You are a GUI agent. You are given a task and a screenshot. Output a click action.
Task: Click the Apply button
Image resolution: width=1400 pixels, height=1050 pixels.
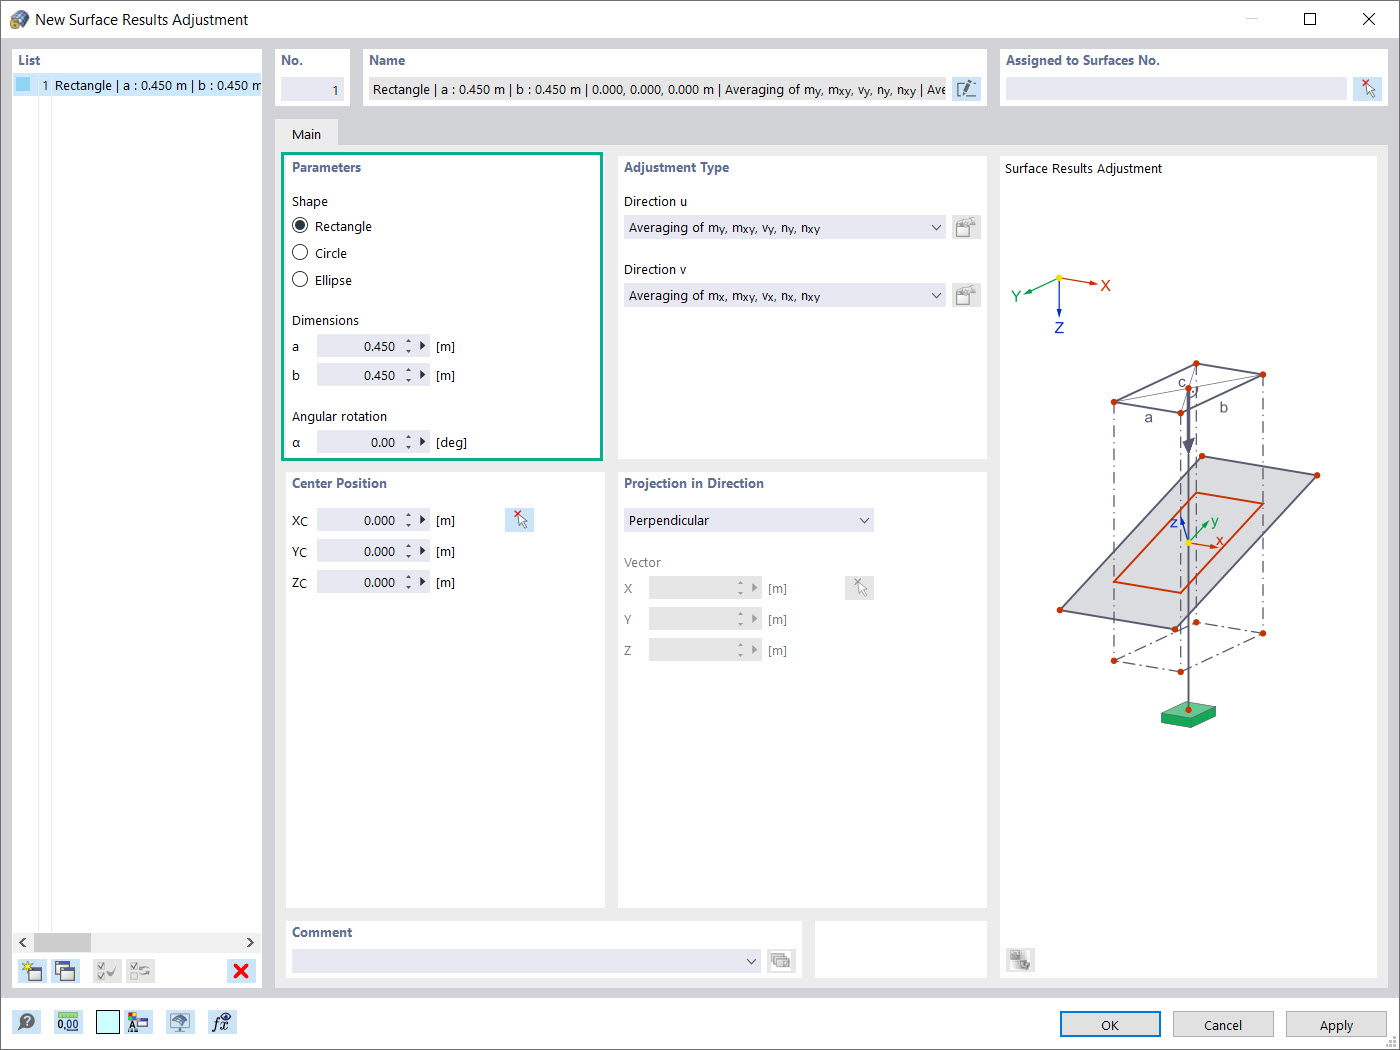click(x=1336, y=1025)
